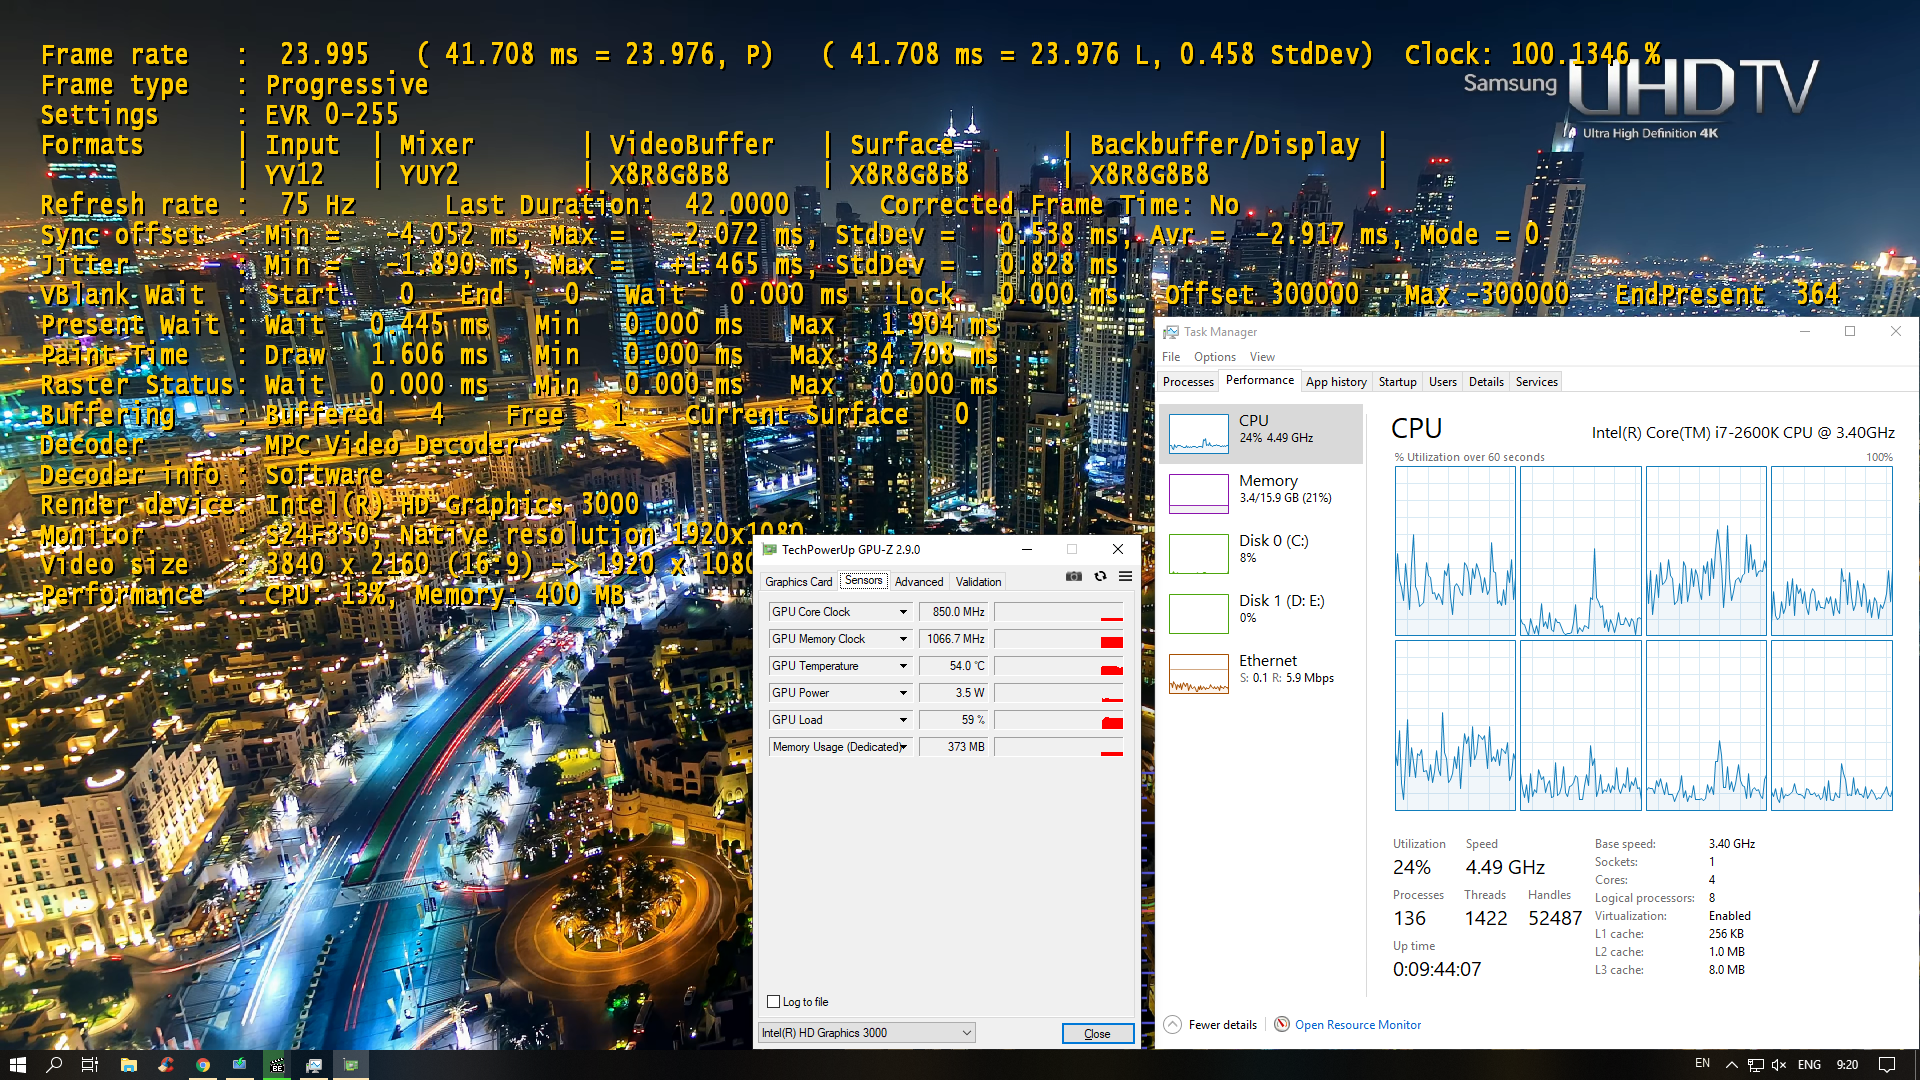This screenshot has width=1920, height=1080.
Task: Switch to the App history tab
Action: (x=1336, y=382)
